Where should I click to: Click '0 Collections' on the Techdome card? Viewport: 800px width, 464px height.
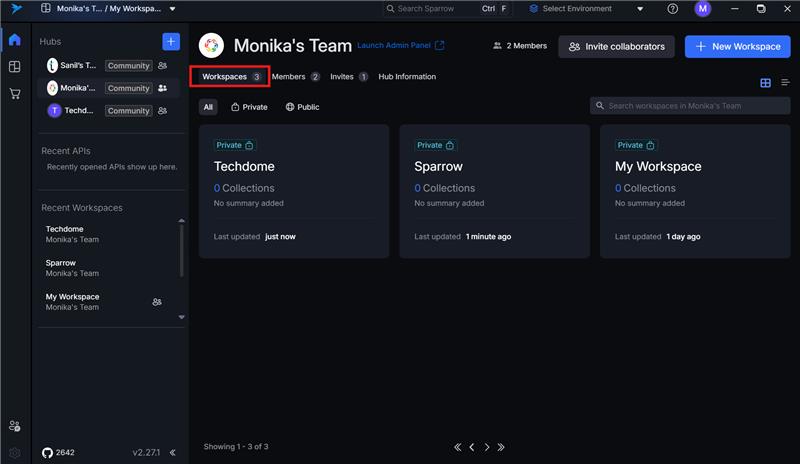tap(244, 188)
